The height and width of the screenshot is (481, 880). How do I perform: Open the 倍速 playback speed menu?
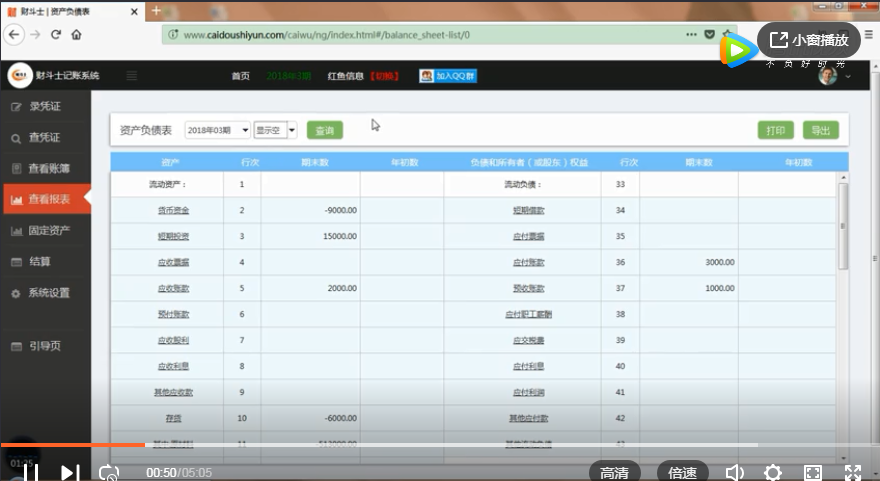(x=682, y=473)
